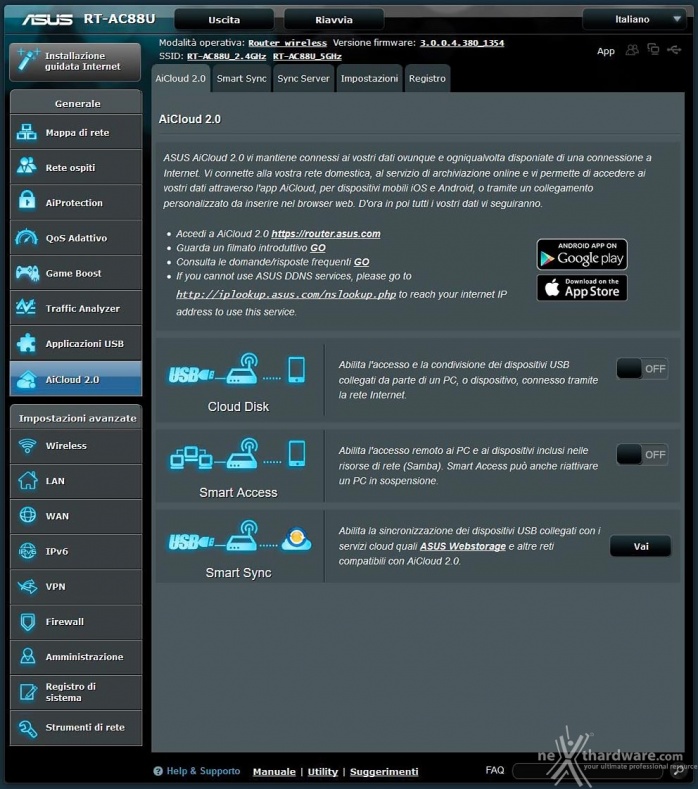The width and height of the screenshot is (698, 789).
Task: Click the WAN globe icon
Action: click(x=27, y=515)
